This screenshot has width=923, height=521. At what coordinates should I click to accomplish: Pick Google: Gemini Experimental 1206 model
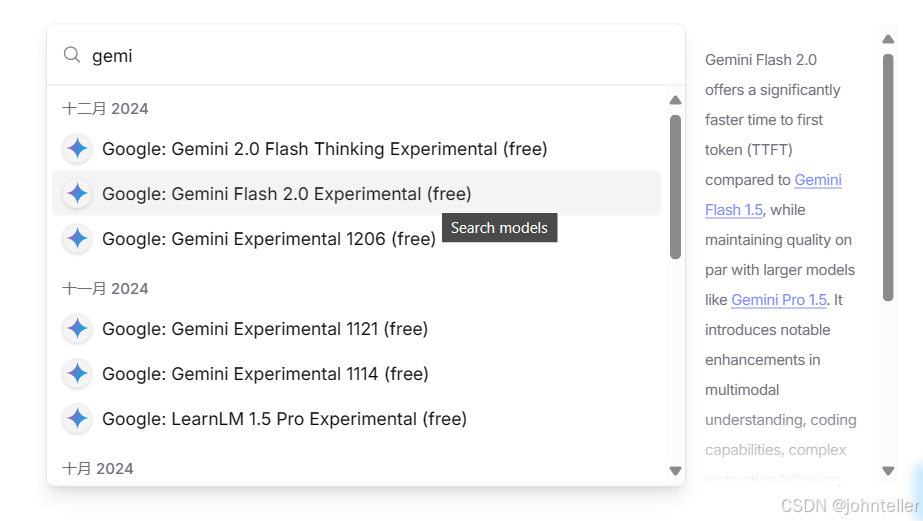(x=268, y=239)
